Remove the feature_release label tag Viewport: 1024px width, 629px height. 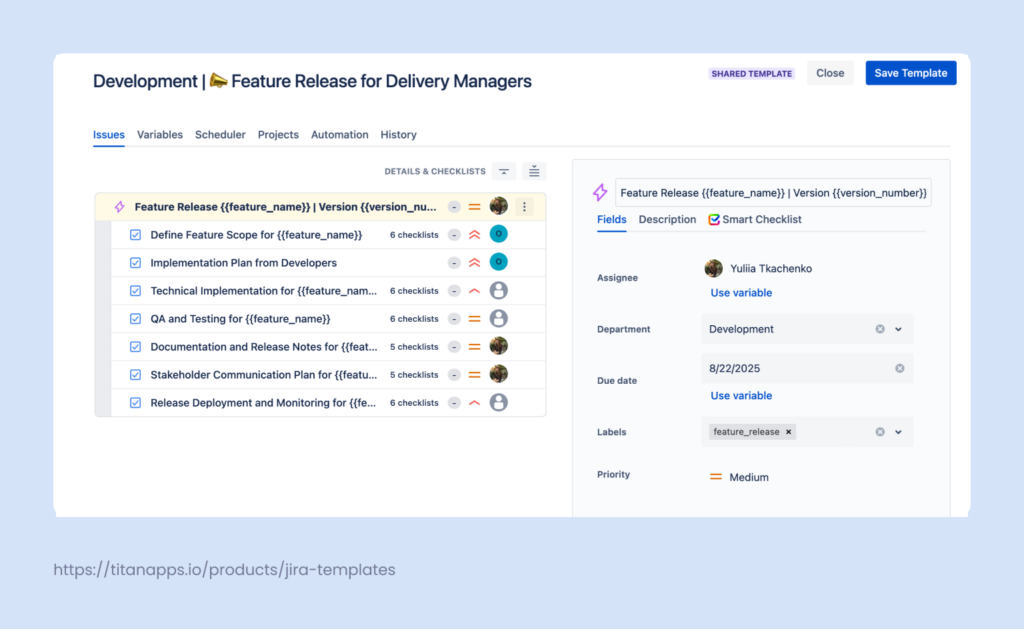pos(789,432)
